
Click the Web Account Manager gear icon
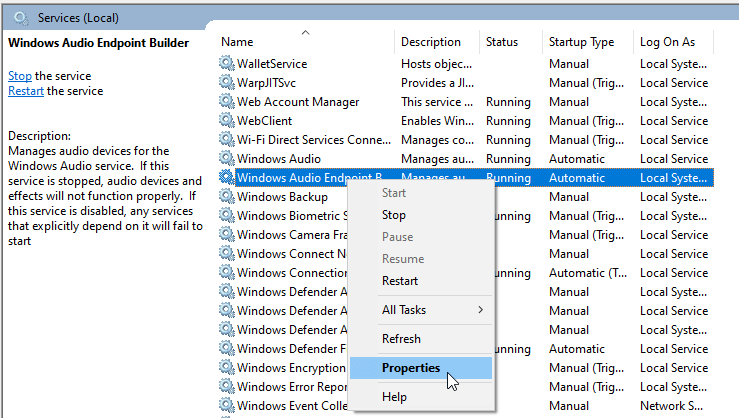[227, 101]
